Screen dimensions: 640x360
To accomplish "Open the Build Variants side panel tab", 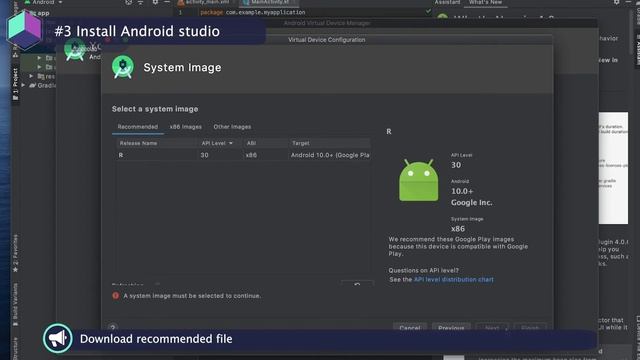I will (x=16, y=304).
